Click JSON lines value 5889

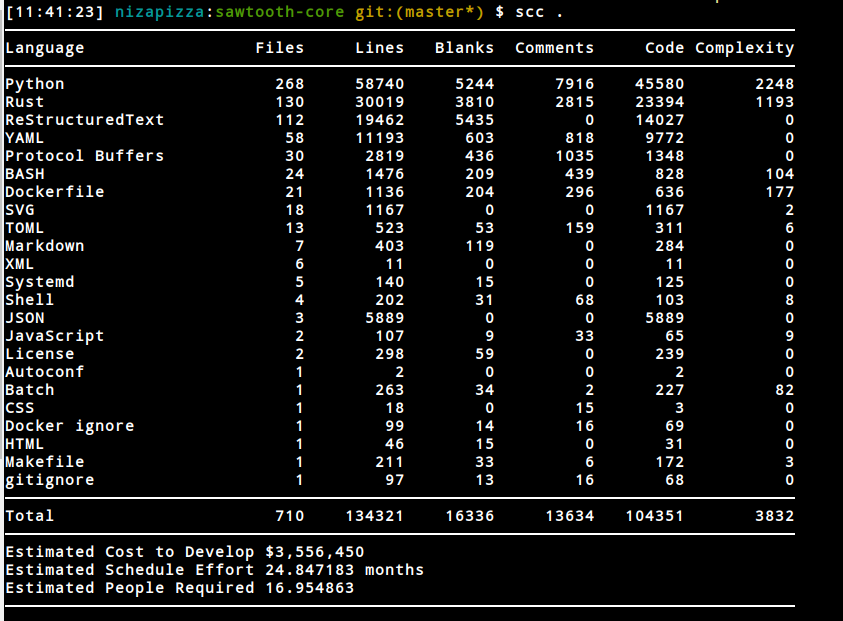coord(385,318)
